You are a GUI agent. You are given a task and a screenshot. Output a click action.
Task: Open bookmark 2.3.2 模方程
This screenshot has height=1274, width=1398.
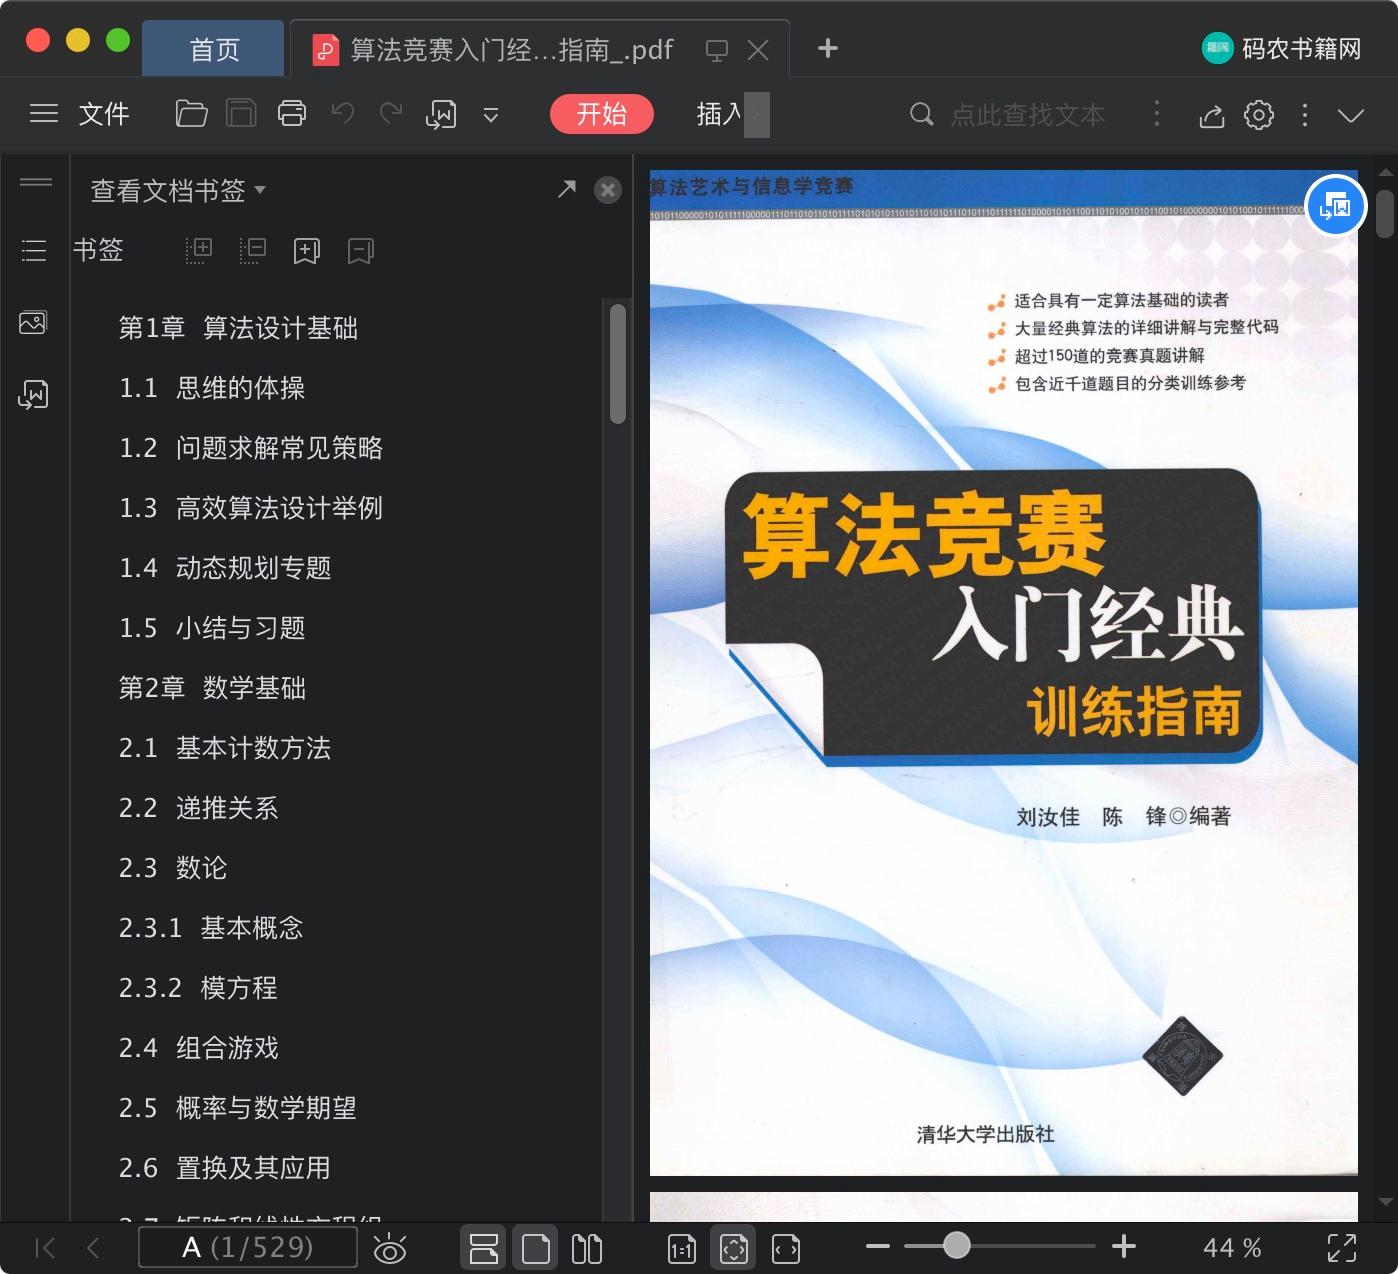pos(198,988)
